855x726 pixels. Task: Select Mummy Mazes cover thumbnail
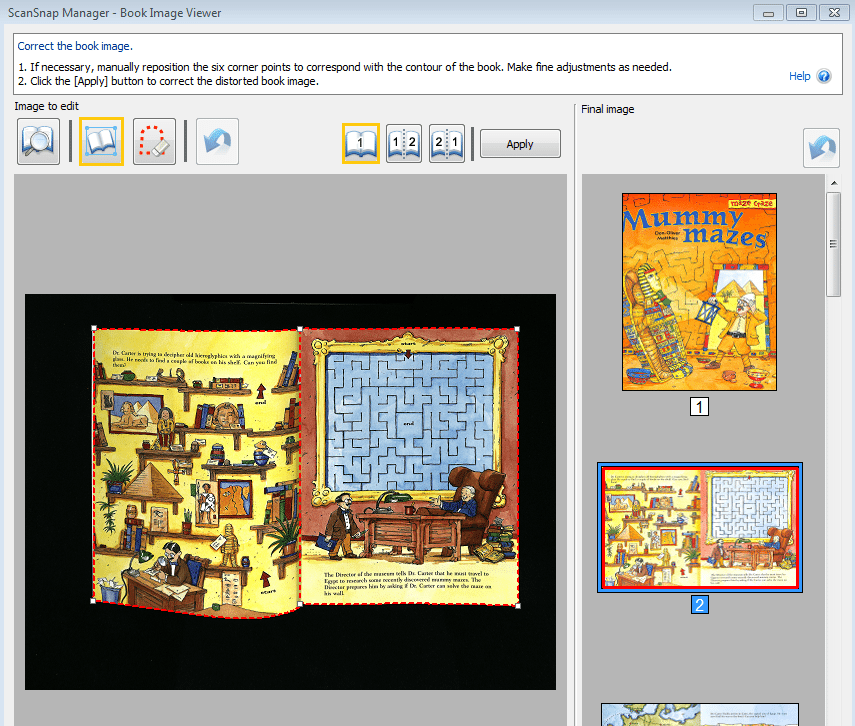click(x=700, y=292)
